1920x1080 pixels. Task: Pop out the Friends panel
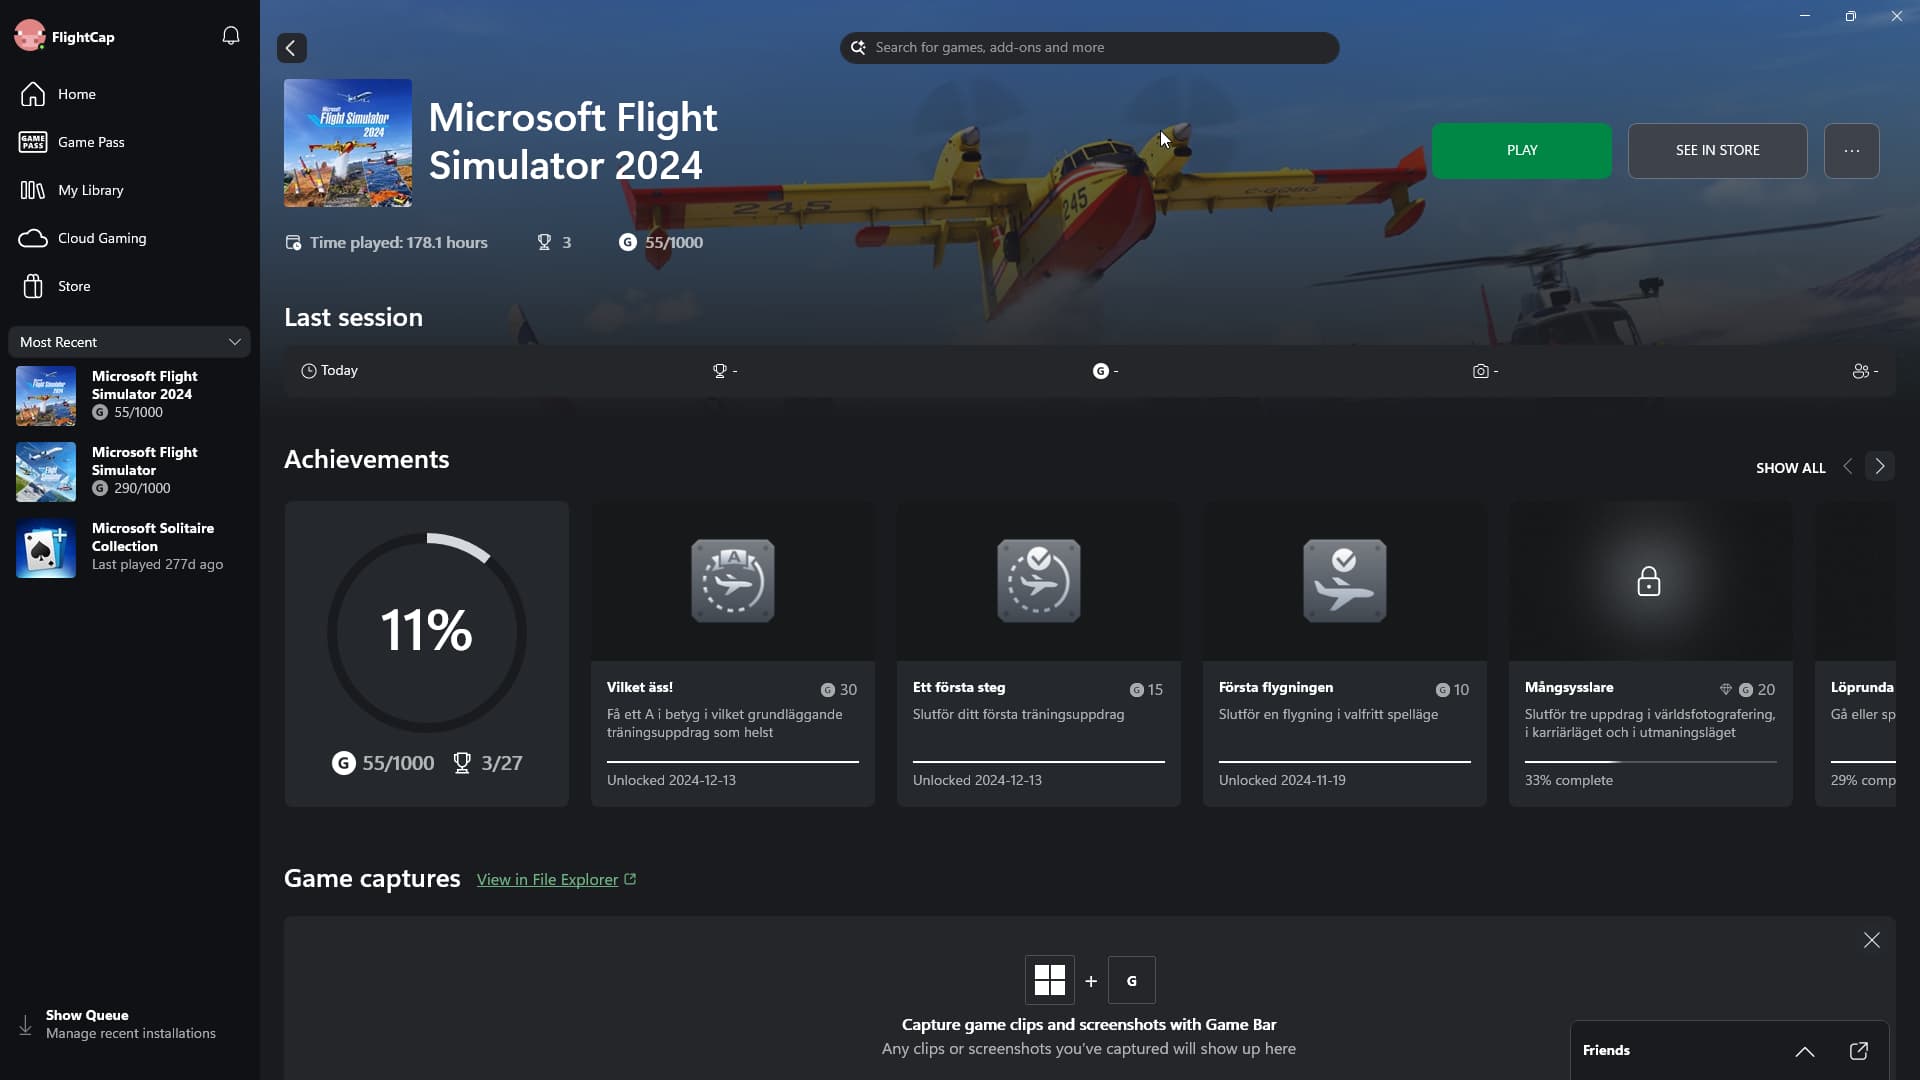(1859, 1051)
